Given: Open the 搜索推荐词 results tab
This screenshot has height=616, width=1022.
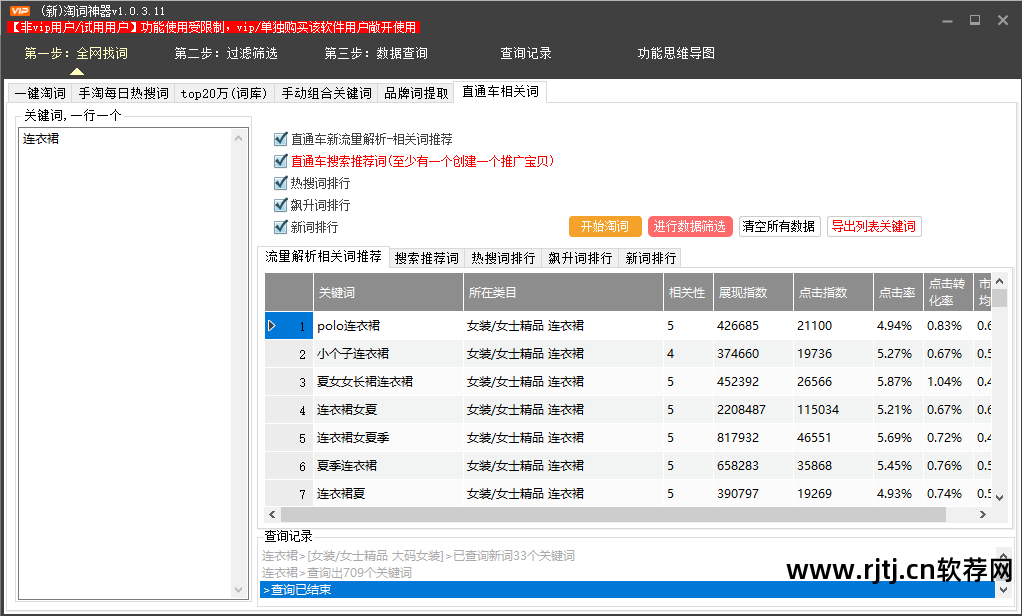Looking at the screenshot, I should coord(427,257).
